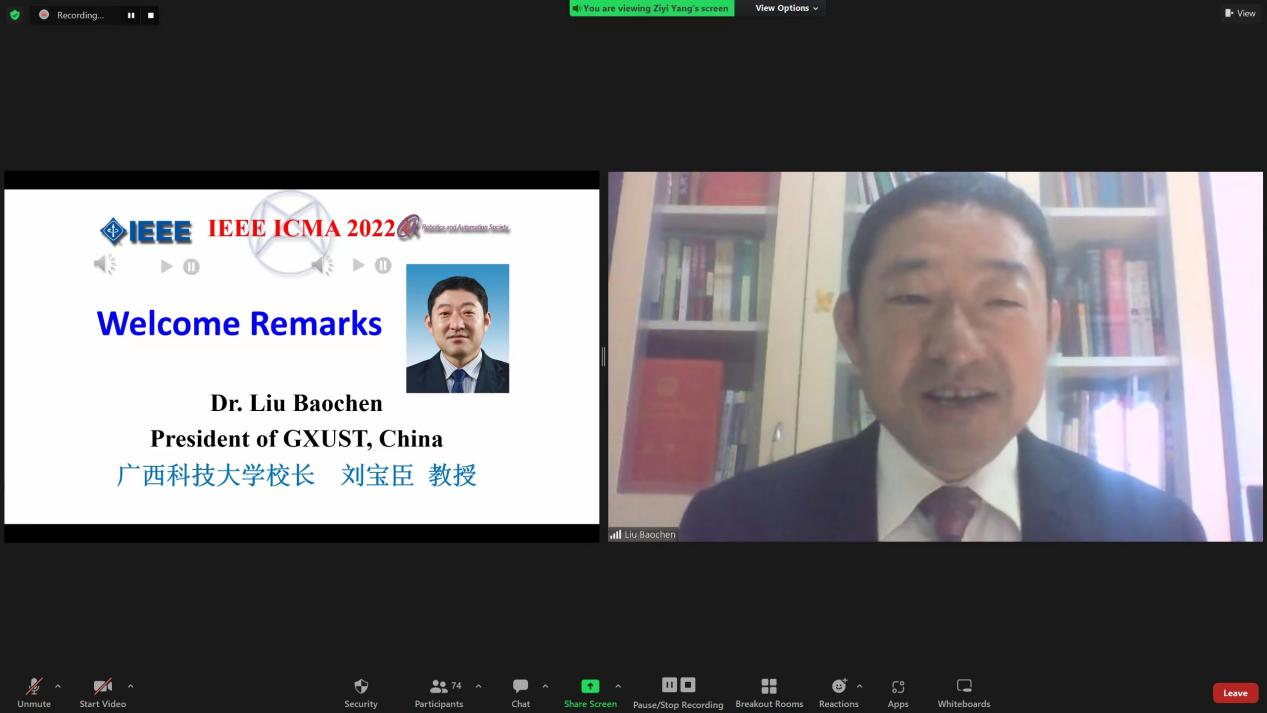Pause recording from top-left indicator
1267x713 pixels.
pyautogui.click(x=130, y=15)
